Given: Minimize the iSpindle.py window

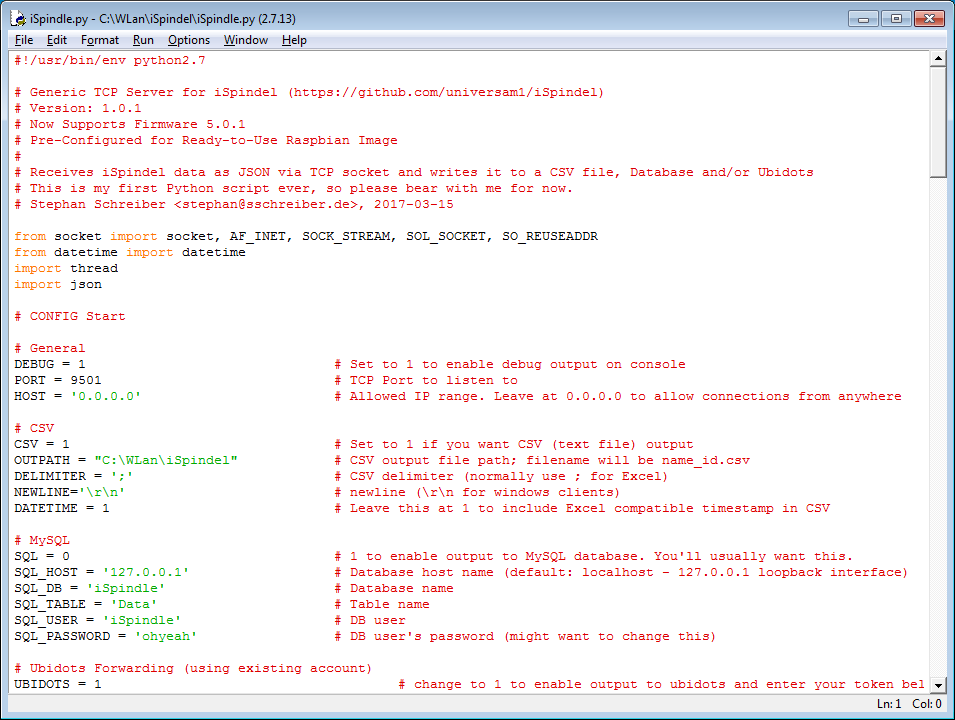Looking at the screenshot, I should tap(864, 18).
